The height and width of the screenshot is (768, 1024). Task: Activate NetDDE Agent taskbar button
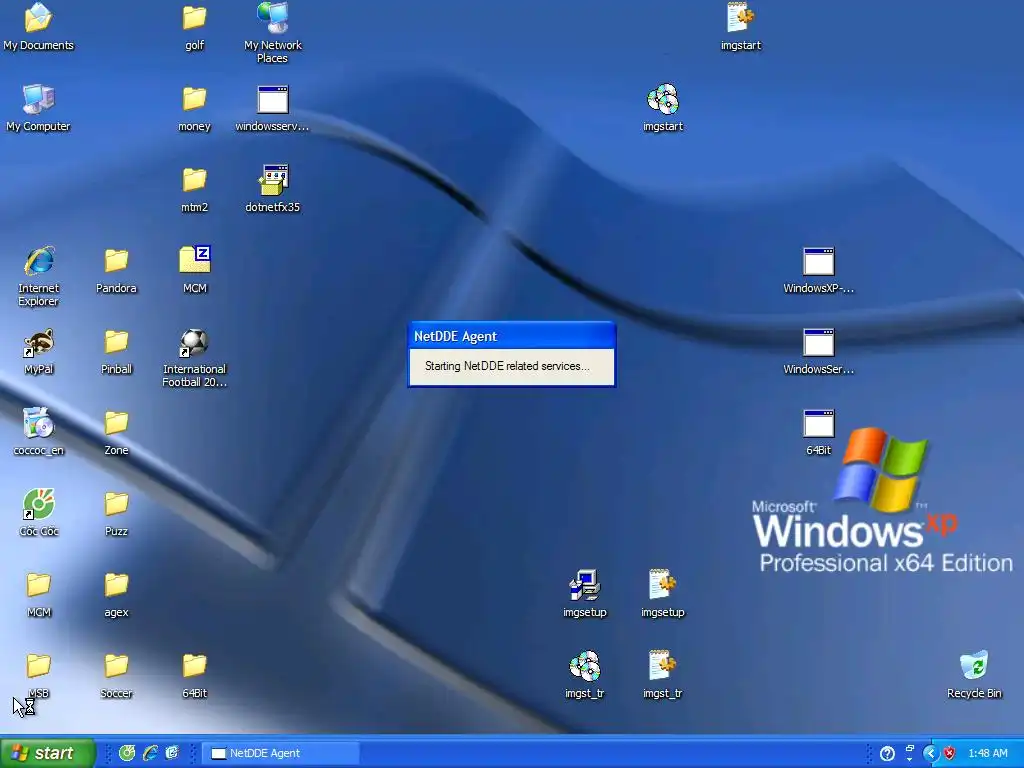(x=281, y=753)
